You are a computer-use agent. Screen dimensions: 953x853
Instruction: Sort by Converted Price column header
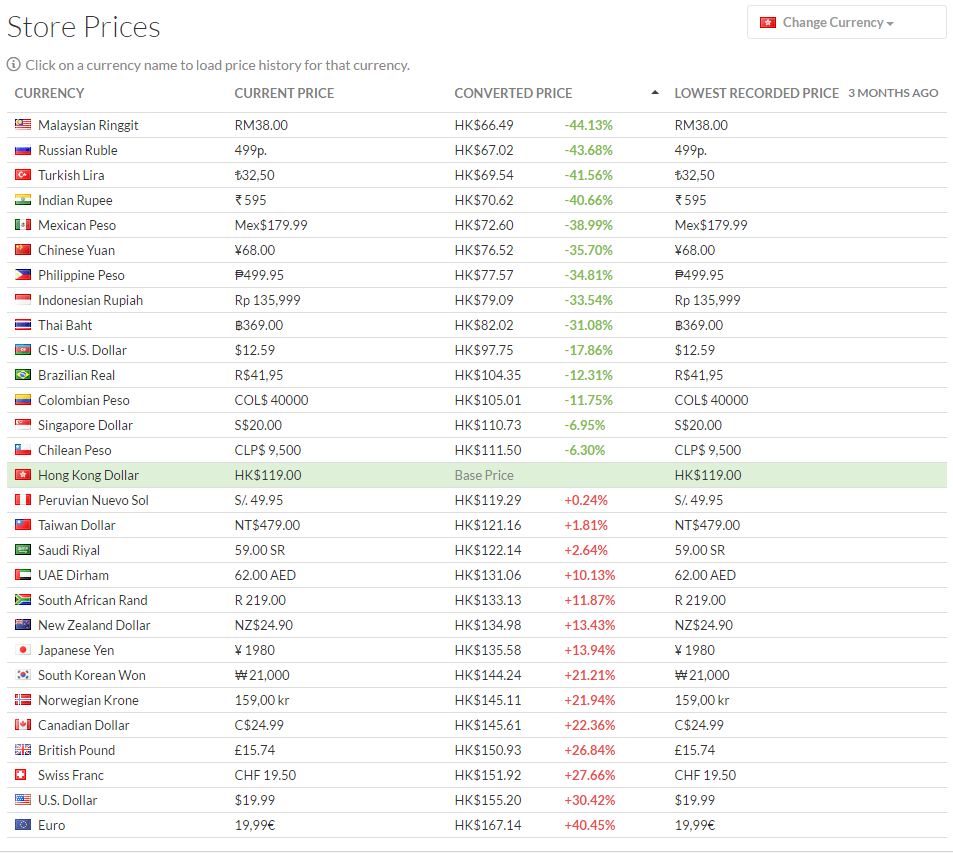coord(513,93)
